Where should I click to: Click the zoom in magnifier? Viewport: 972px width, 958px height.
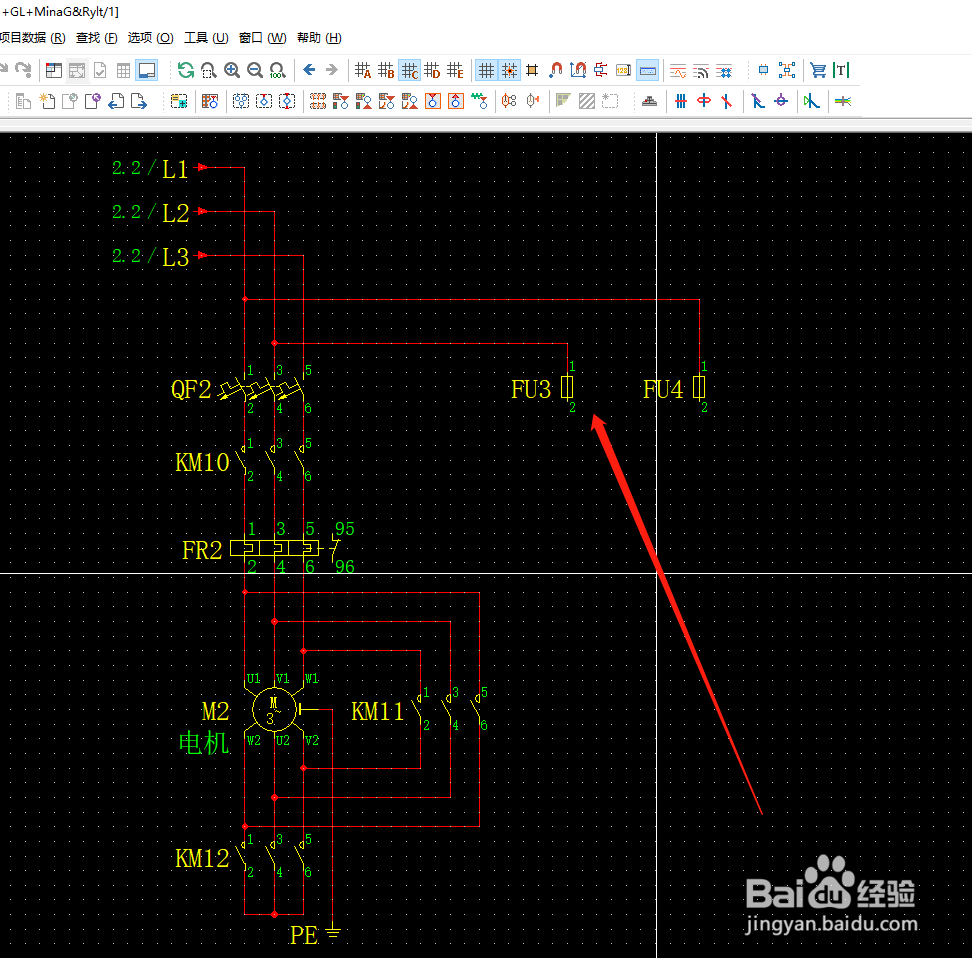coord(232,70)
